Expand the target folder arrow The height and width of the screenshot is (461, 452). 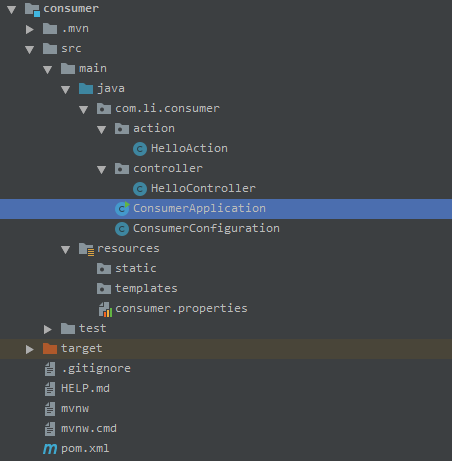pos(30,349)
